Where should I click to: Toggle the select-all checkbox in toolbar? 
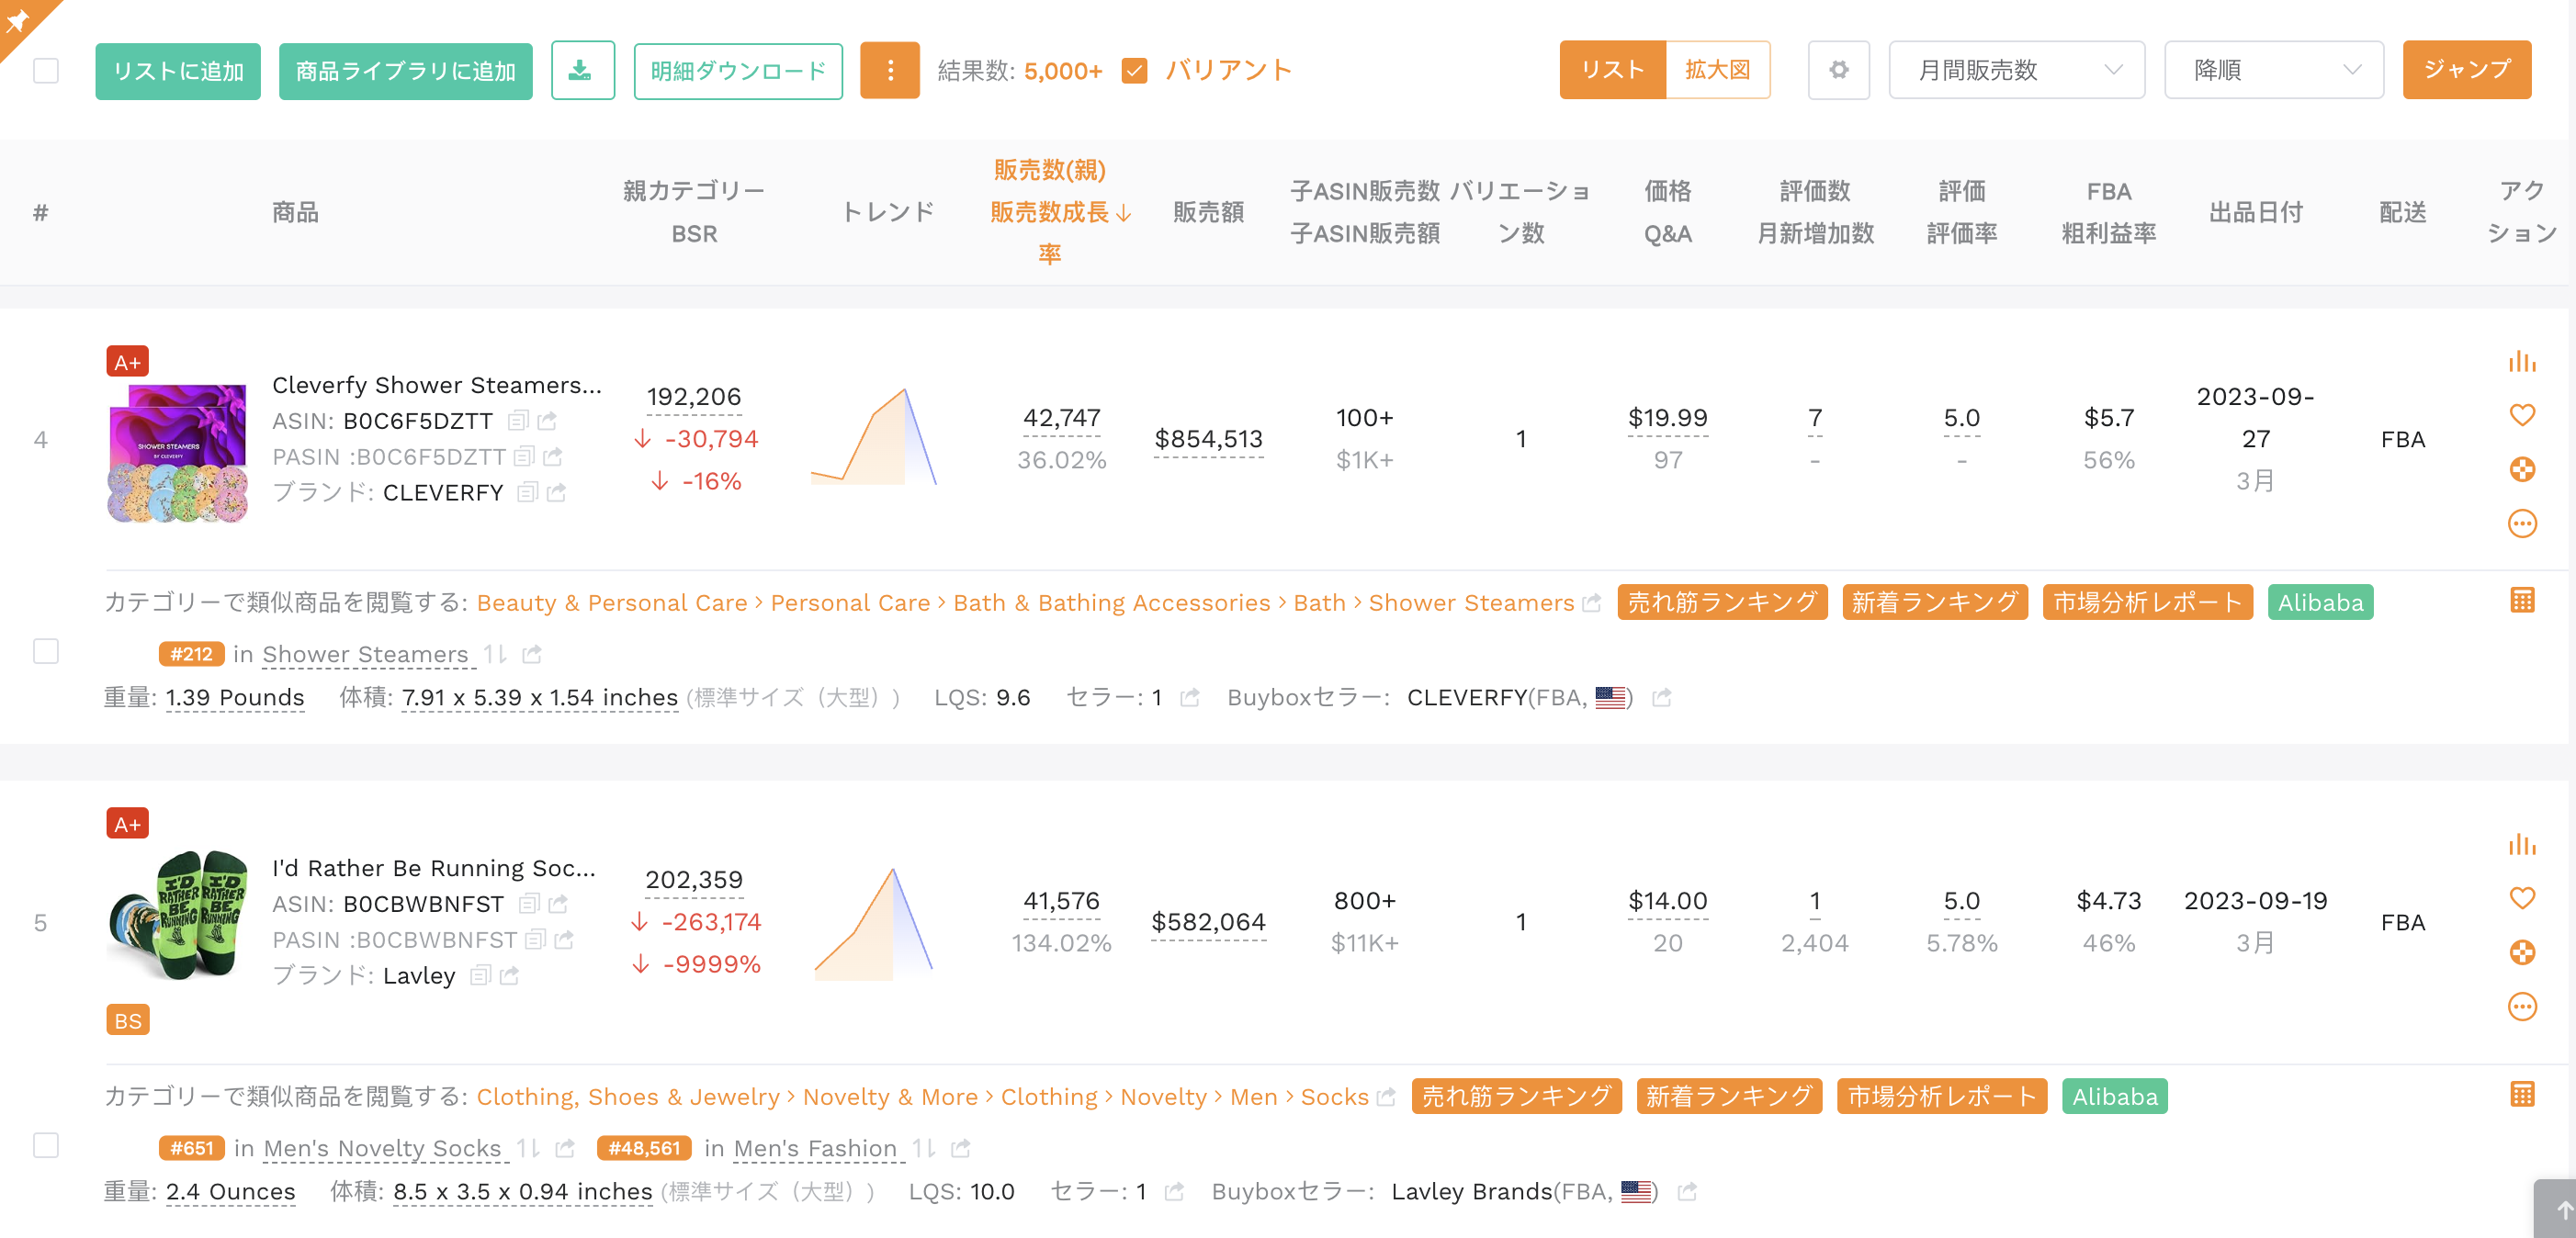[46, 71]
